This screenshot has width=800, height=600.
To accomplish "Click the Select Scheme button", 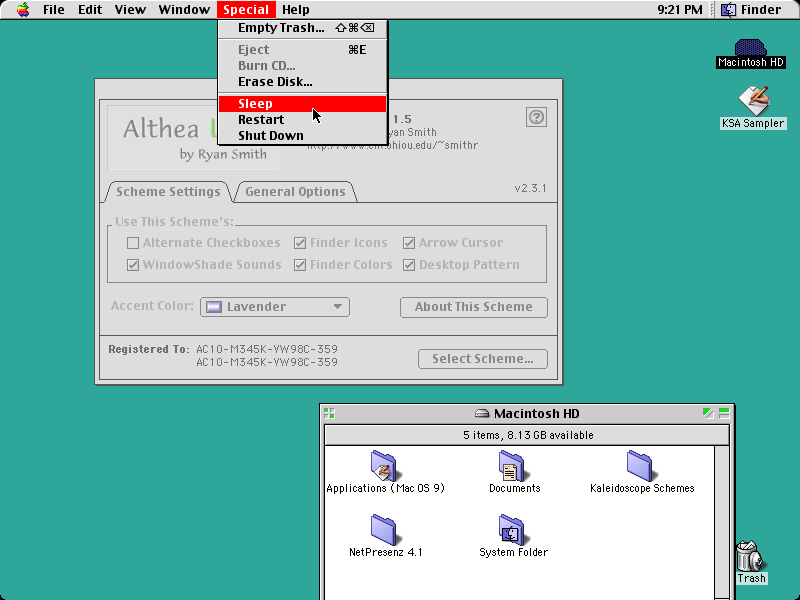I will click(483, 359).
